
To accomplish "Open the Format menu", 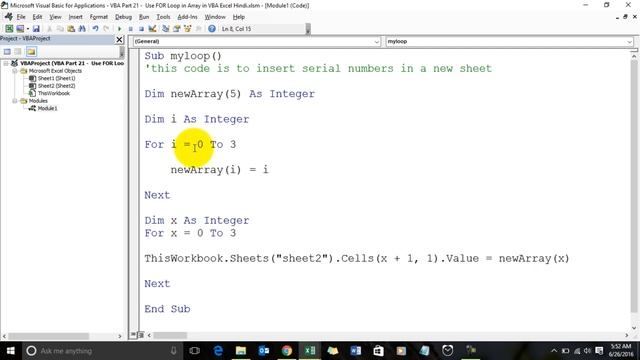I will click(99, 17).
